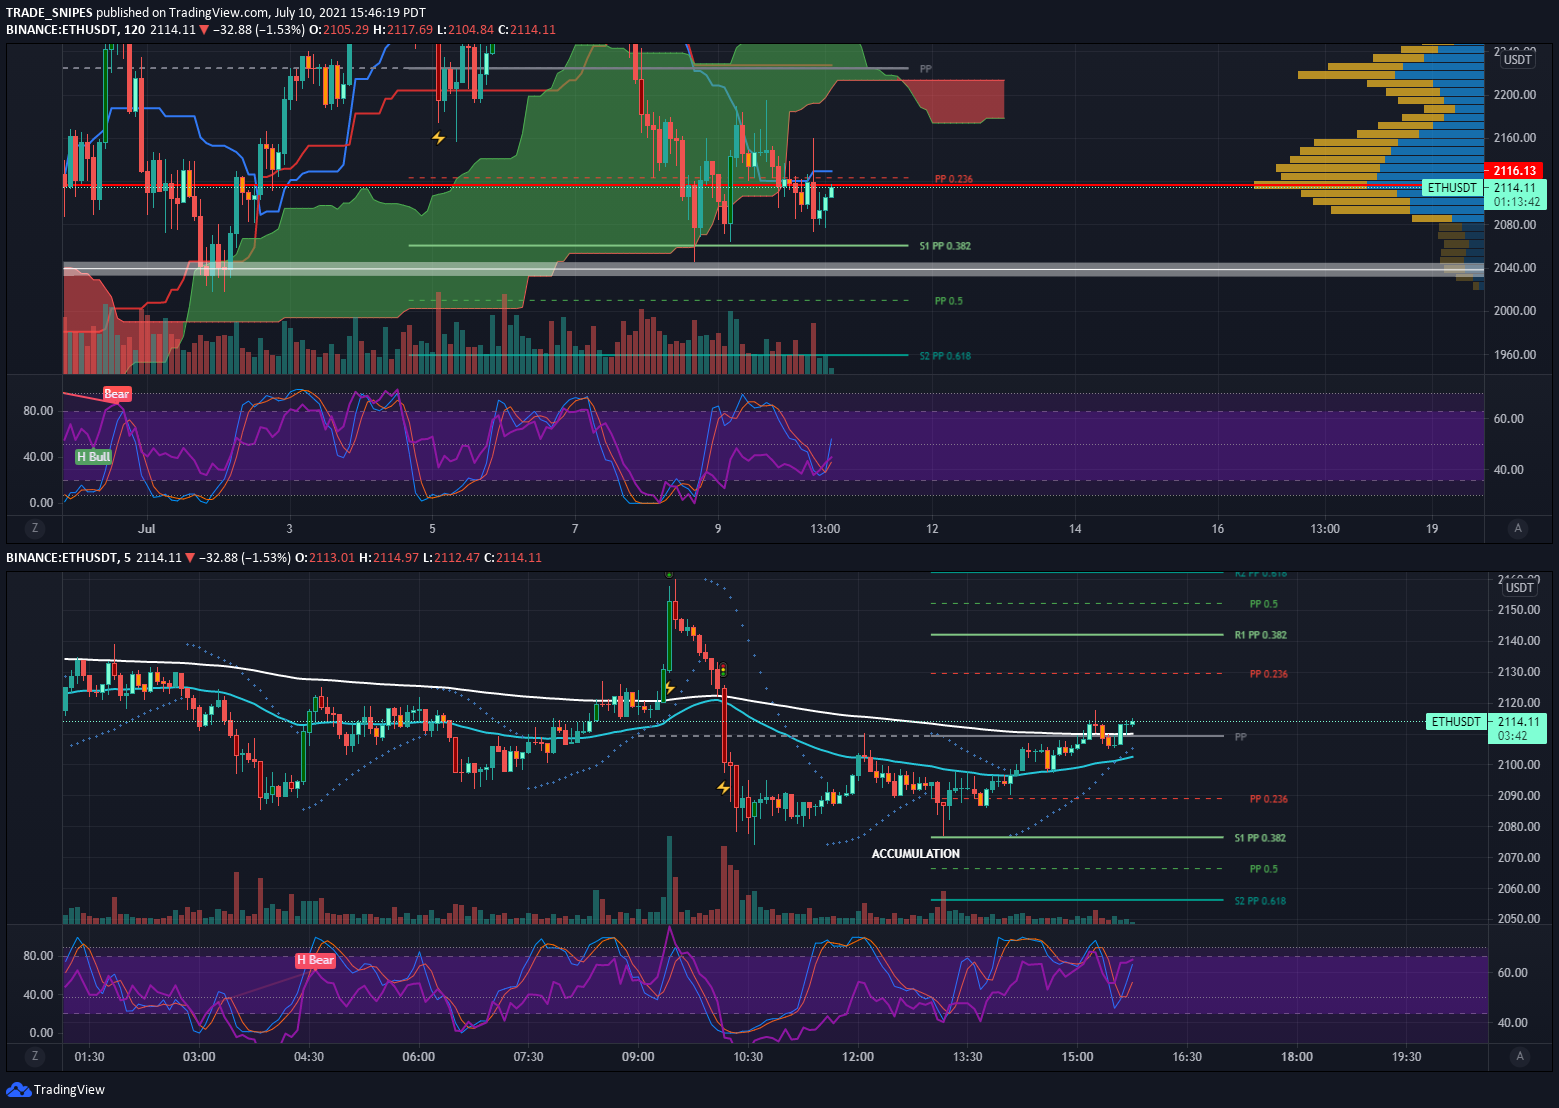1559x1108 pixels.
Task: Click the H Bull divergence label
Action: (94, 457)
